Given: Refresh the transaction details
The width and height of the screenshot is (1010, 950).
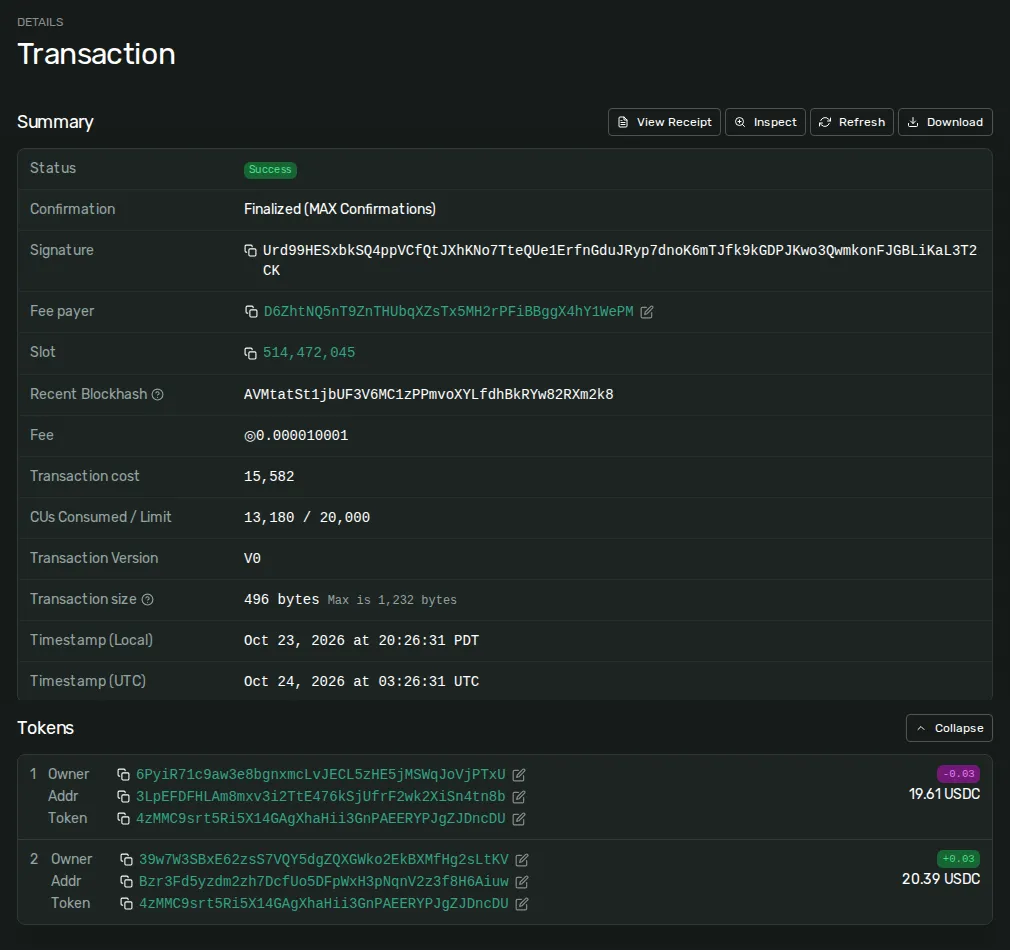Looking at the screenshot, I should coord(852,122).
